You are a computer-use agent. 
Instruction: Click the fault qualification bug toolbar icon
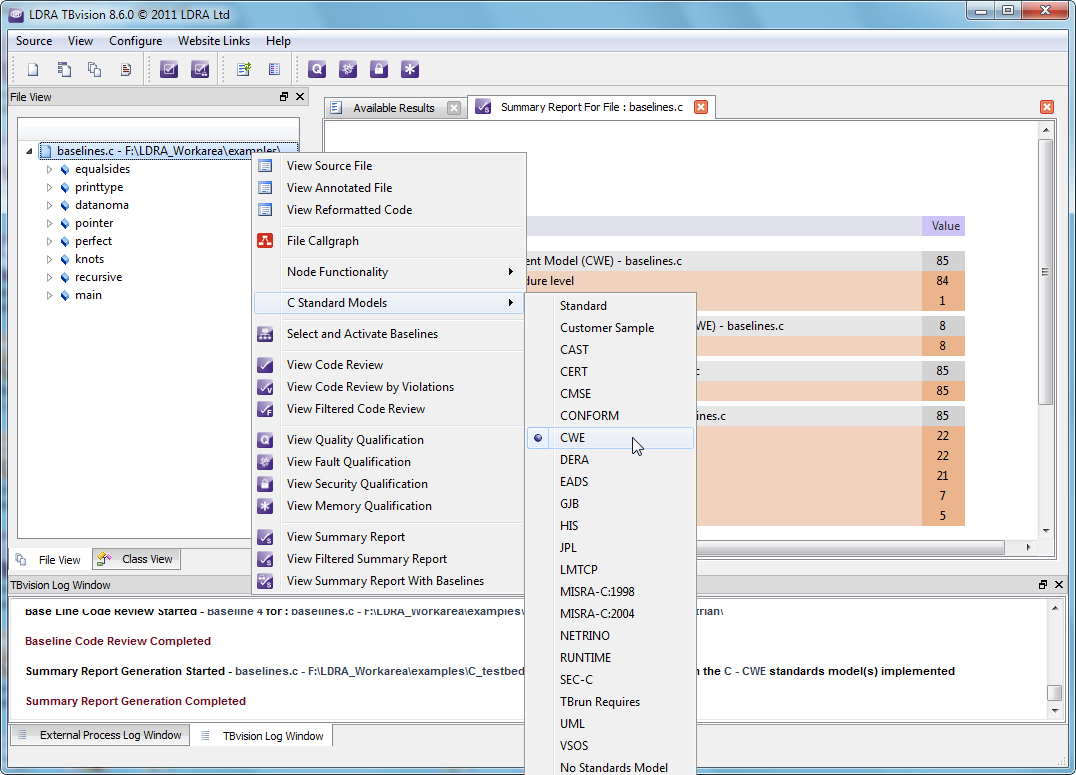coord(347,69)
